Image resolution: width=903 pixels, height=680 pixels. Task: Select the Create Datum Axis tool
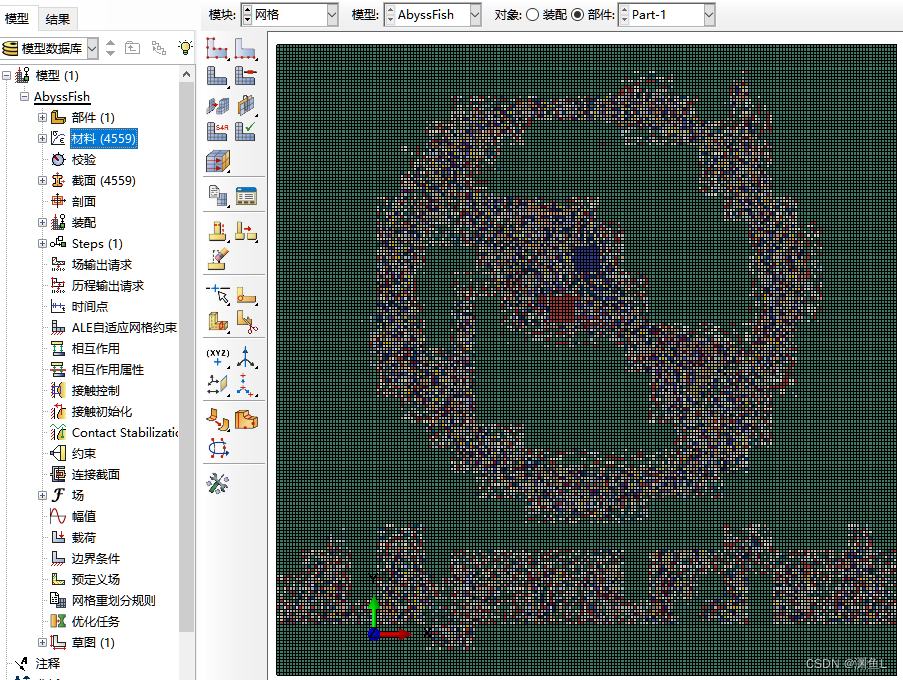point(246,295)
